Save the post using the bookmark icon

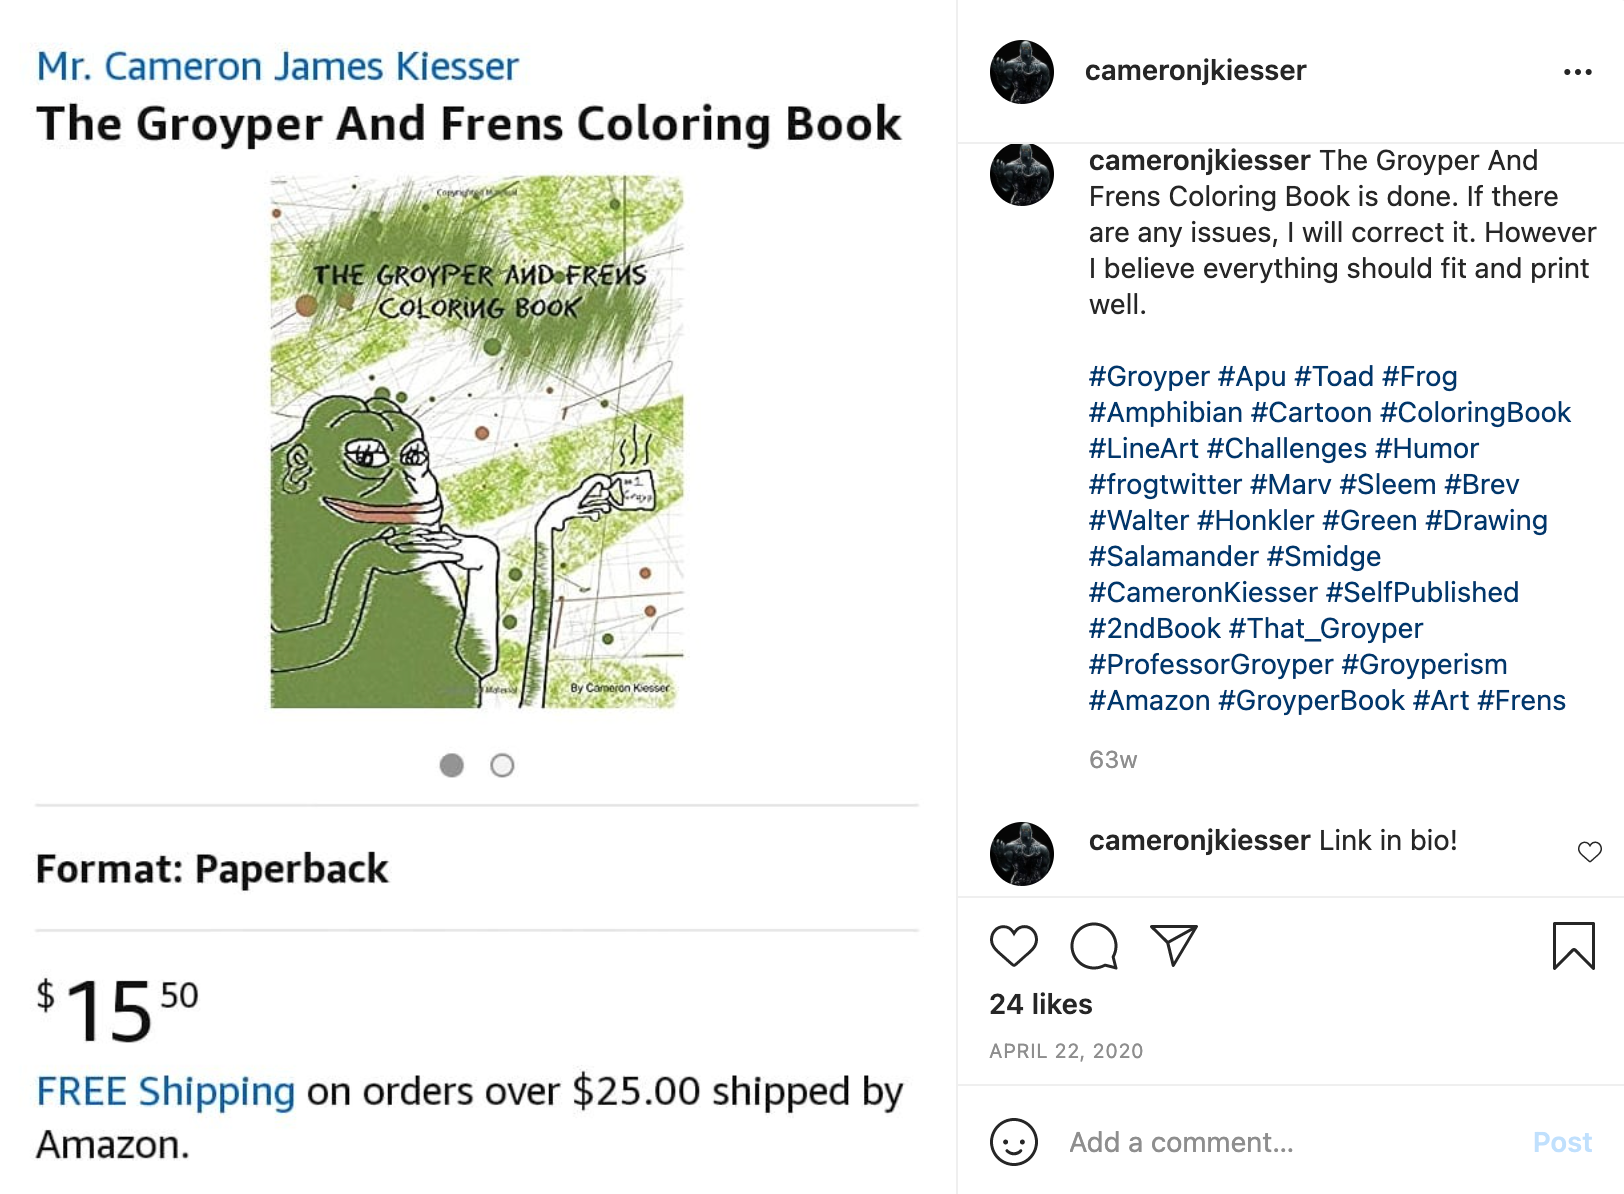[x=1573, y=941]
